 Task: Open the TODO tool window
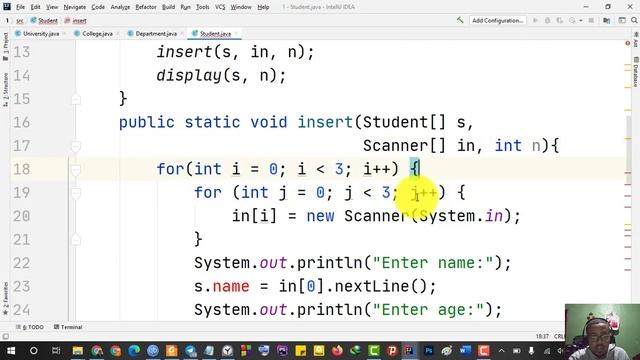point(30,327)
